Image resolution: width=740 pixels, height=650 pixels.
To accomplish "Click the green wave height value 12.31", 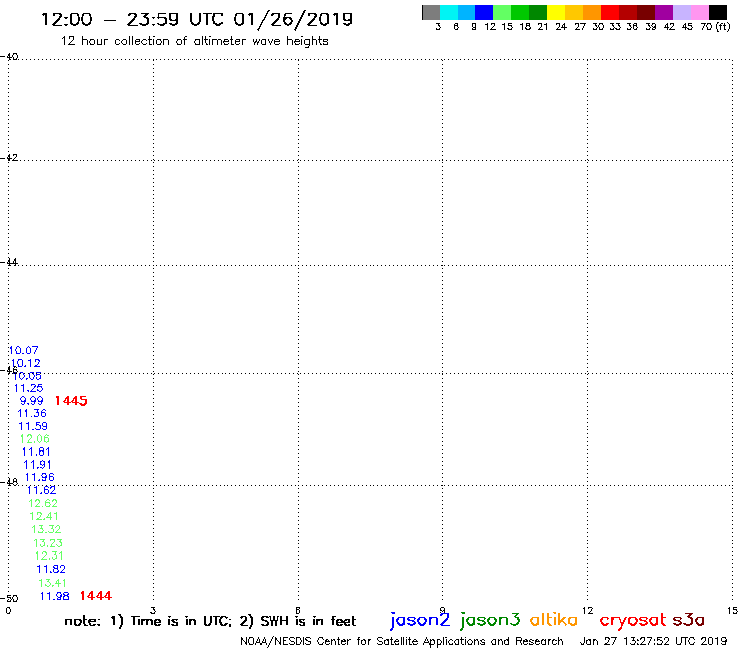I will [49, 556].
